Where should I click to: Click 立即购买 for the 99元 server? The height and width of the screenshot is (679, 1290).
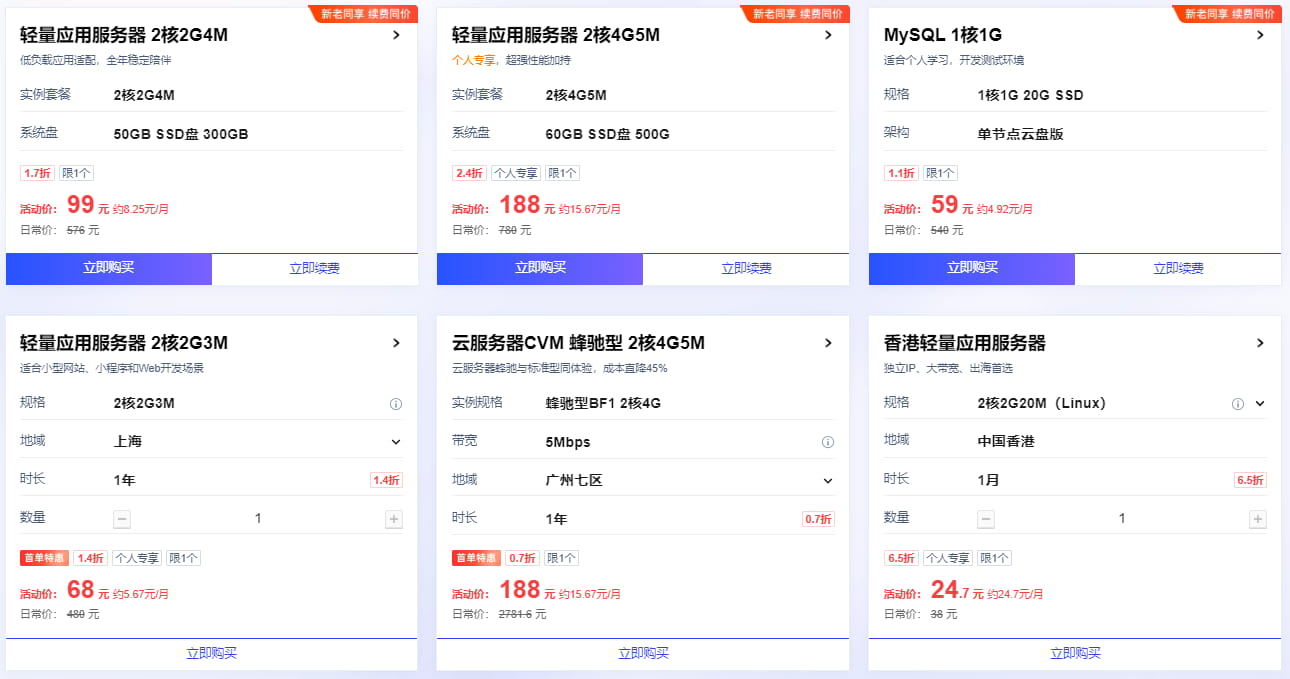click(109, 268)
